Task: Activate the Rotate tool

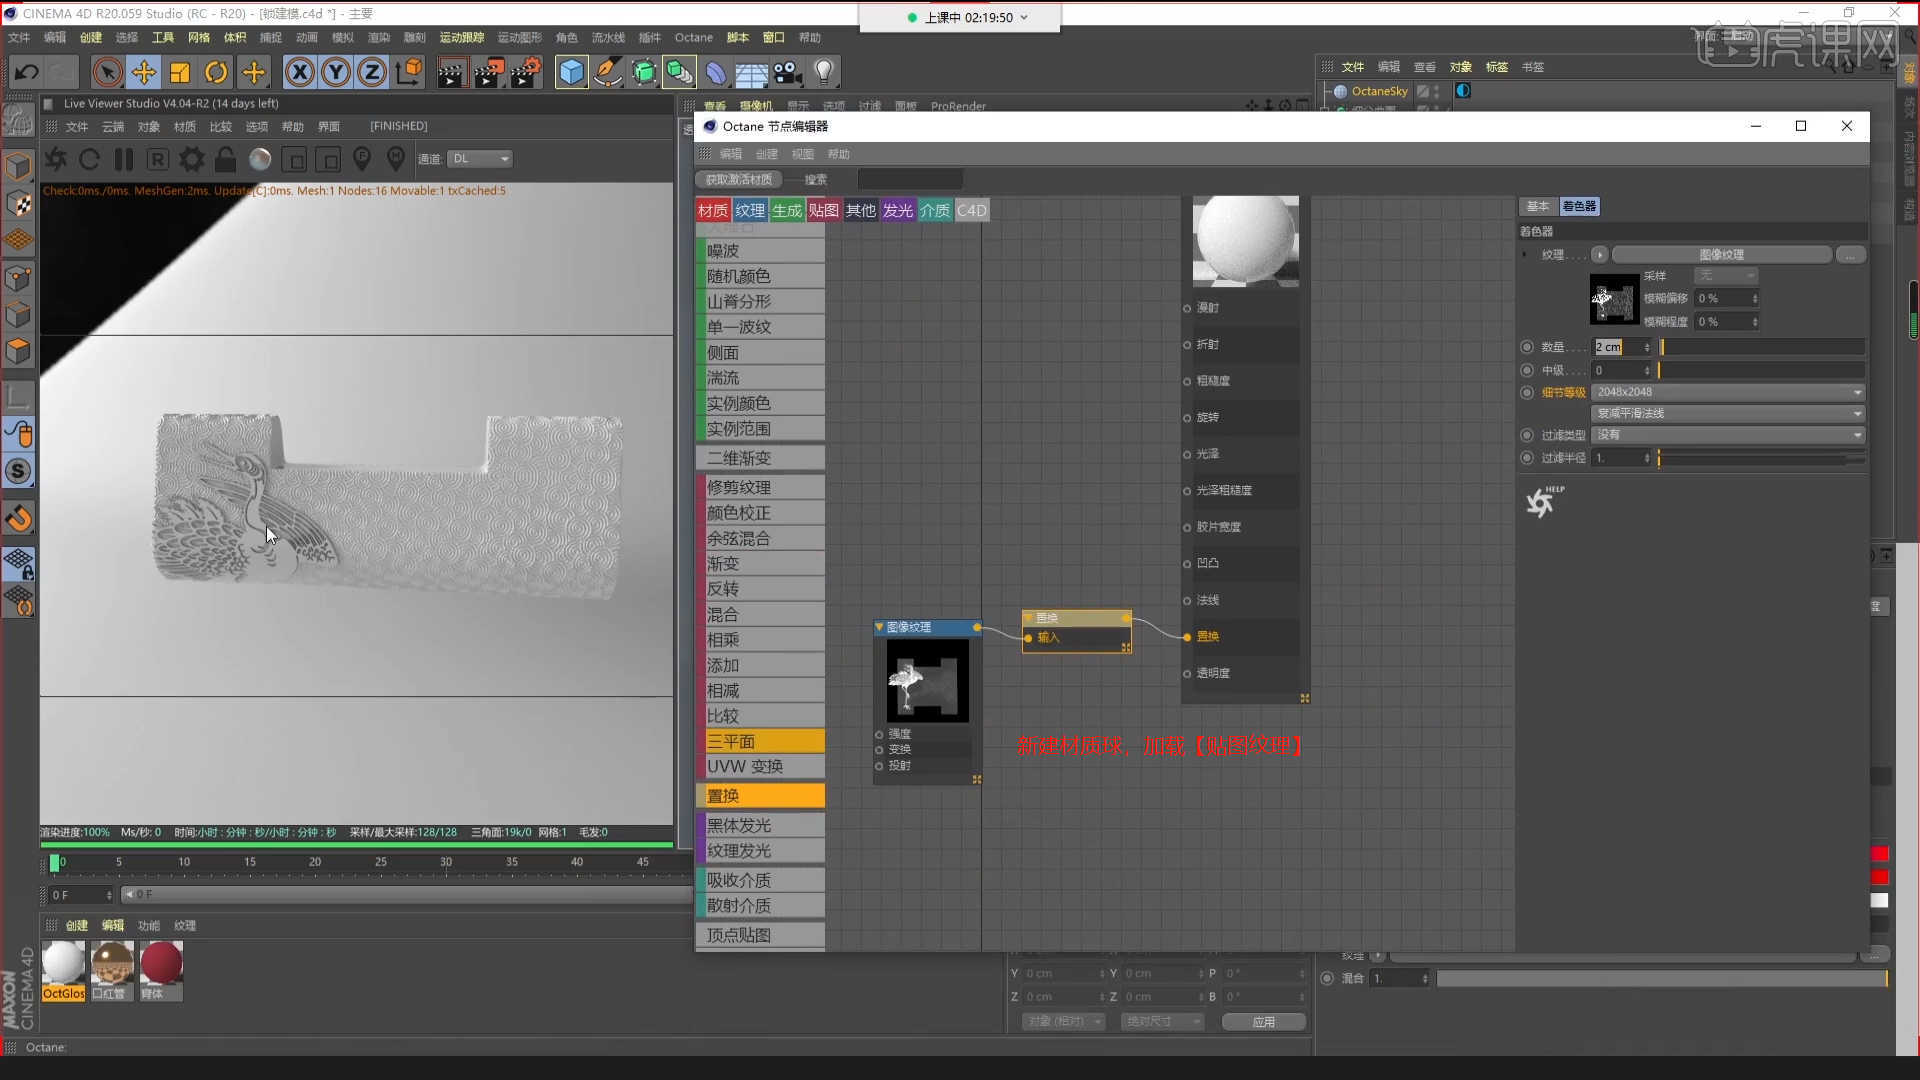Action: 216,72
